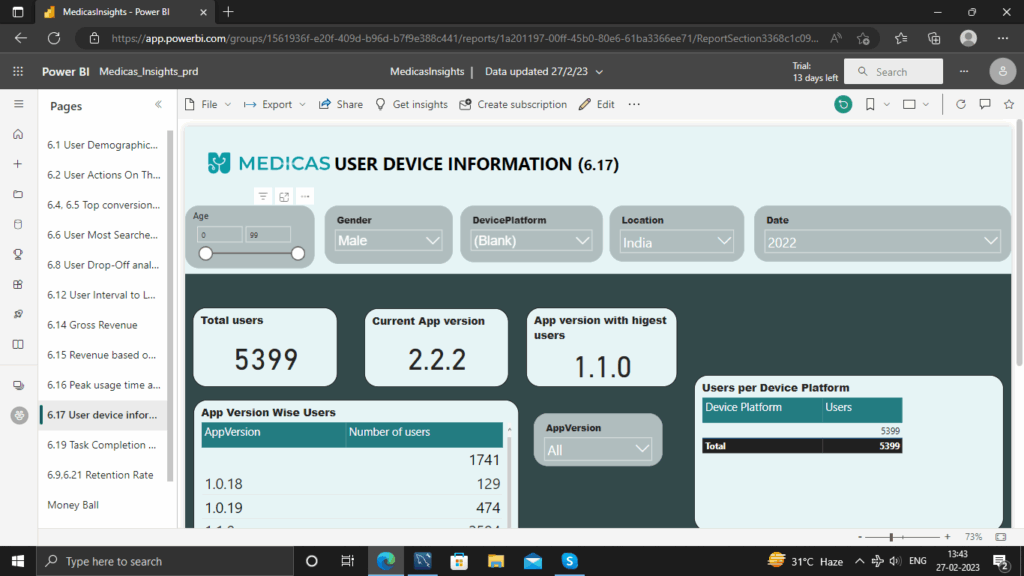Open page 6.16 Peak usage time
This screenshot has height=576, width=1024.
pos(103,385)
